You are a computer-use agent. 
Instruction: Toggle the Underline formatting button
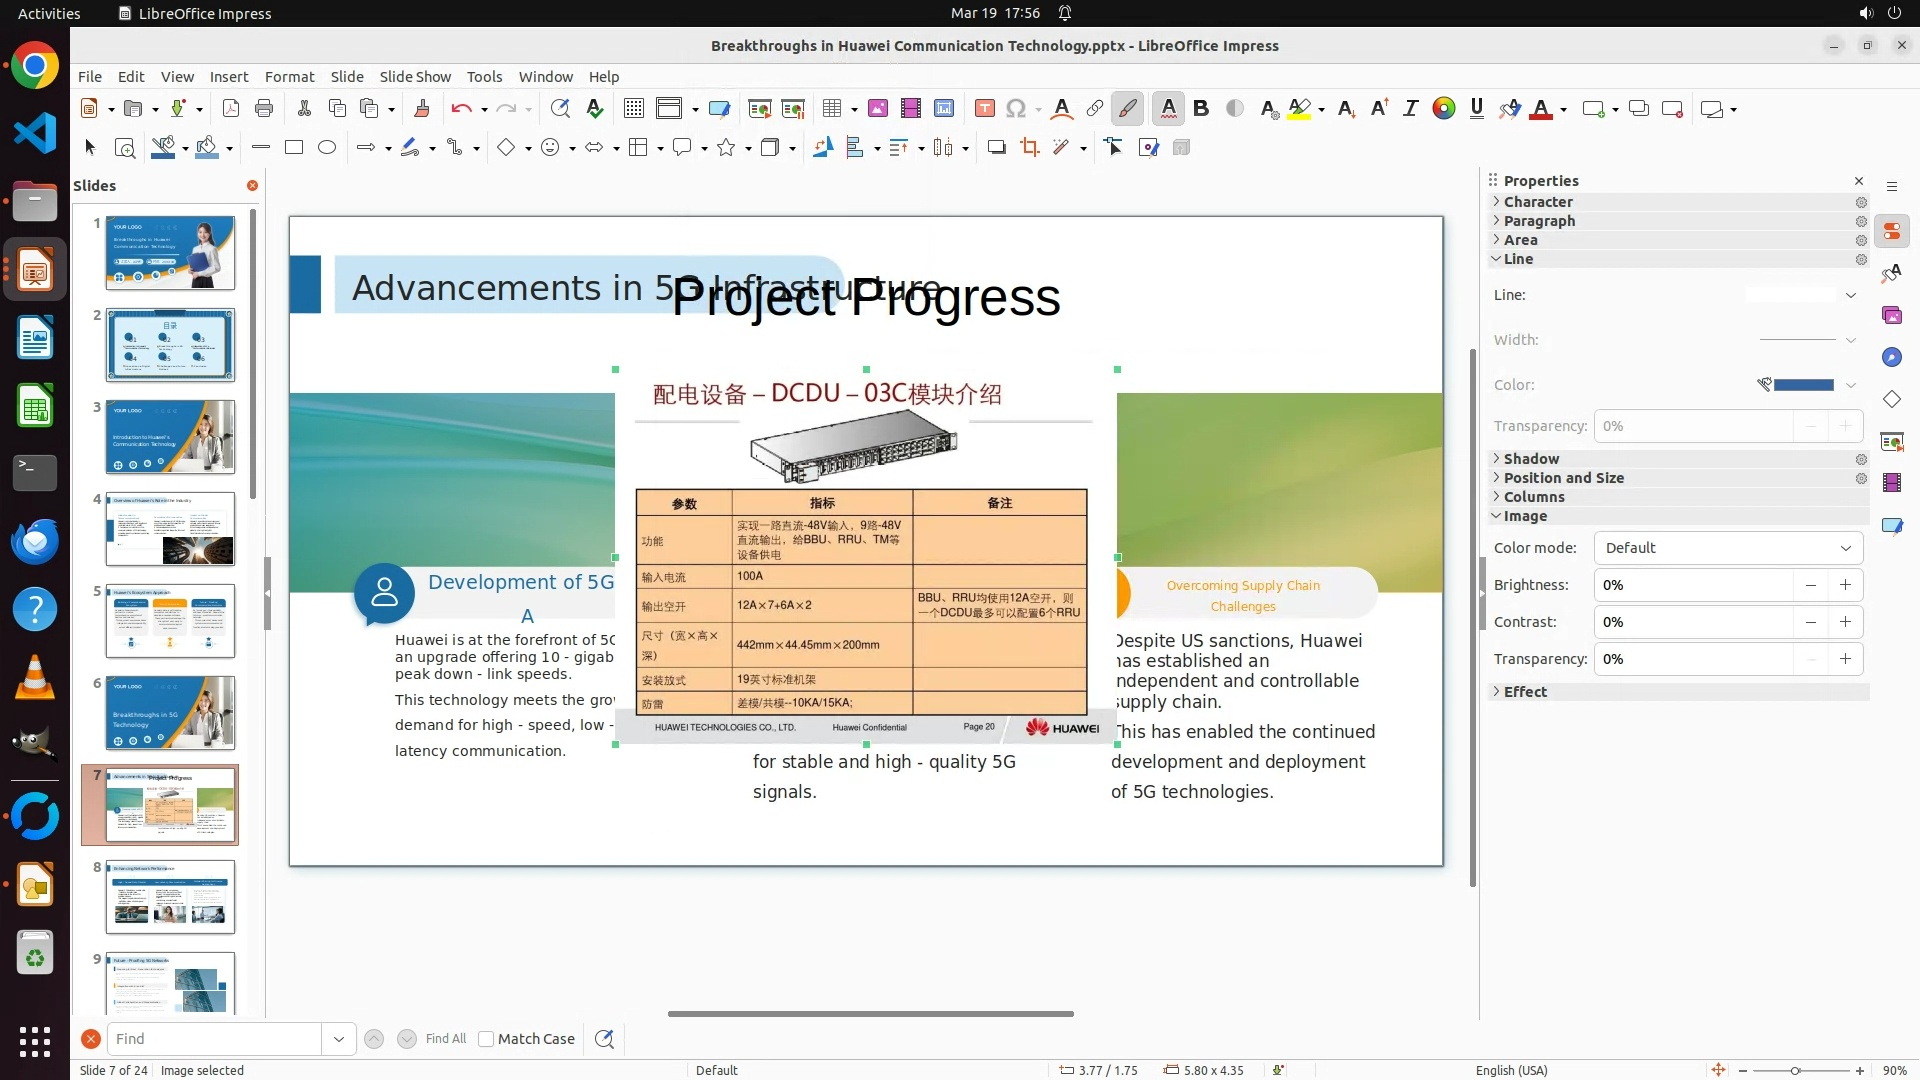pyautogui.click(x=1476, y=109)
